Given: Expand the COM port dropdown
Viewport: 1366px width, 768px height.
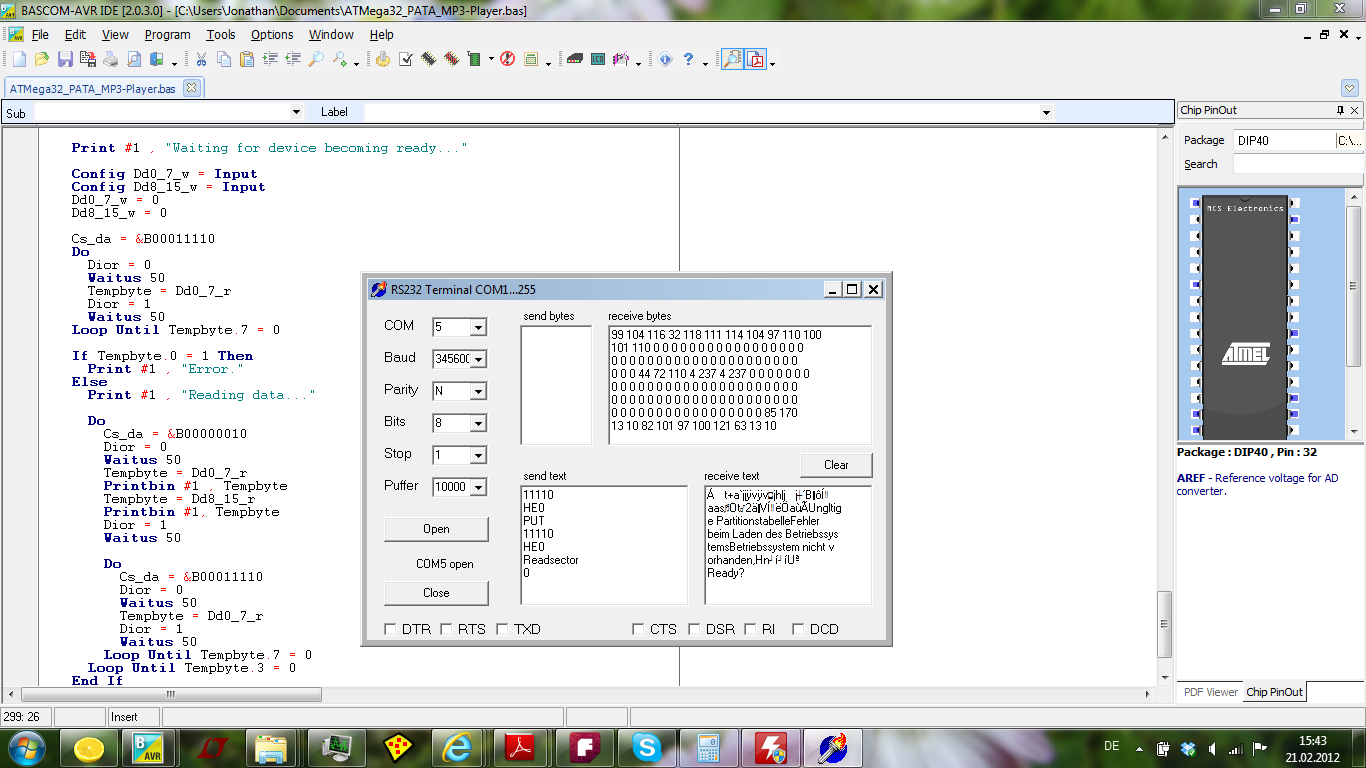Looking at the screenshot, I should [477, 327].
